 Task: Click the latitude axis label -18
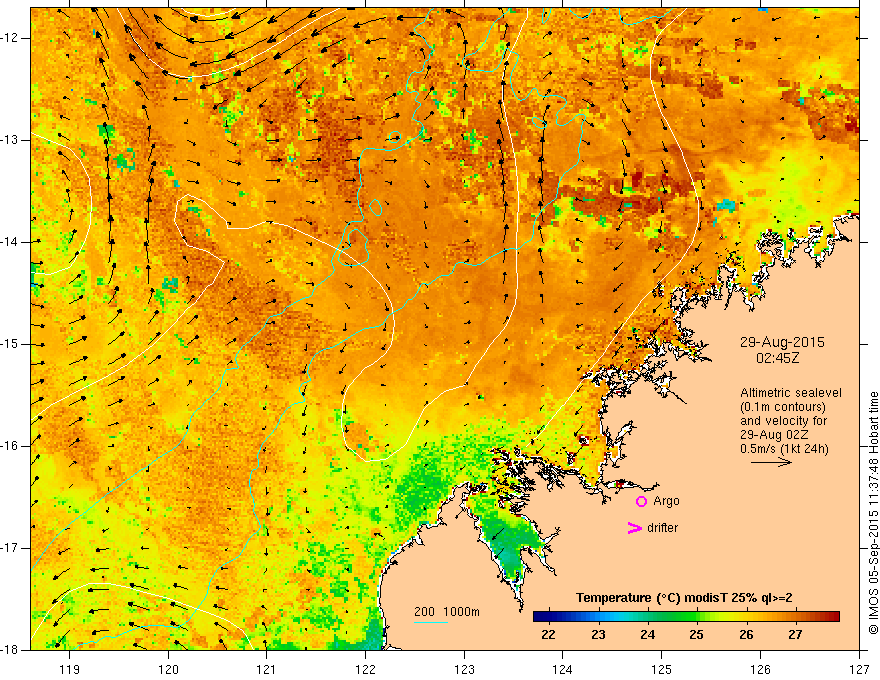(x=10, y=650)
